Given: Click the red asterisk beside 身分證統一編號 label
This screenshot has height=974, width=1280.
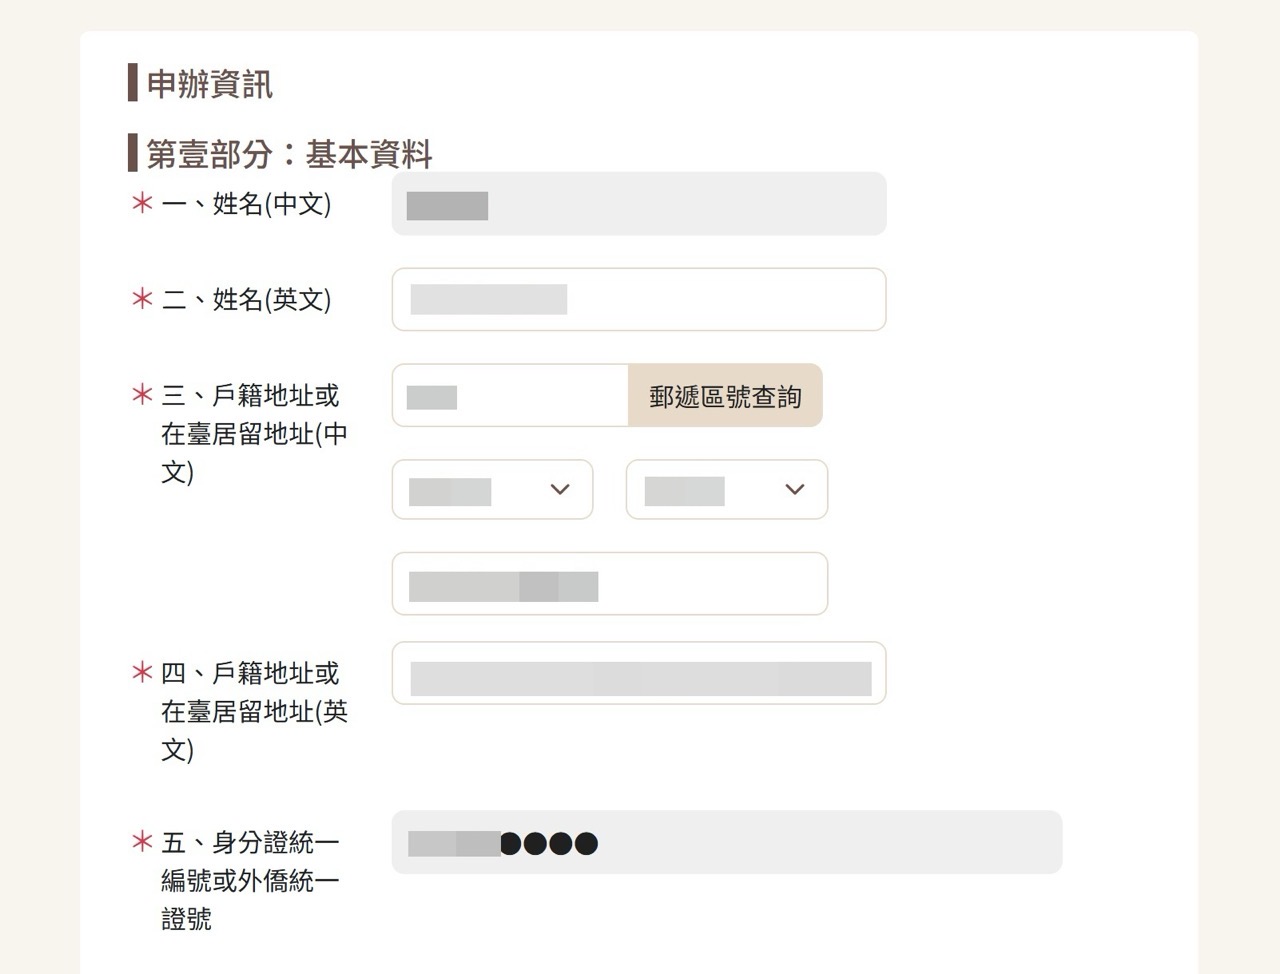Looking at the screenshot, I should tap(140, 843).
